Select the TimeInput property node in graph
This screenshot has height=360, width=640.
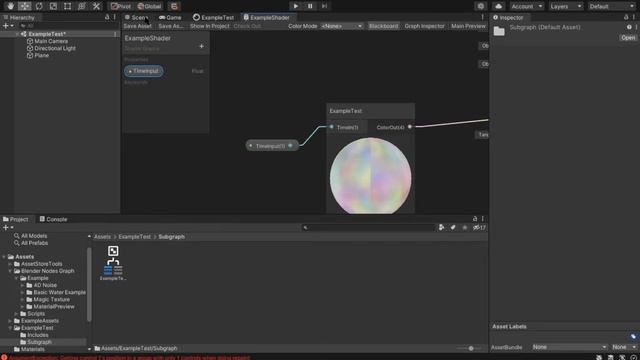point(272,146)
